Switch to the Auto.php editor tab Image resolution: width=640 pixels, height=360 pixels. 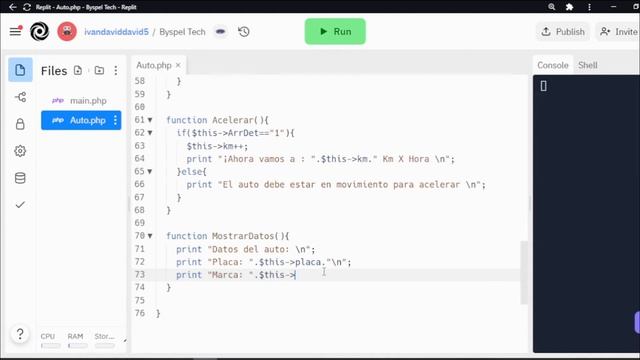[154, 65]
